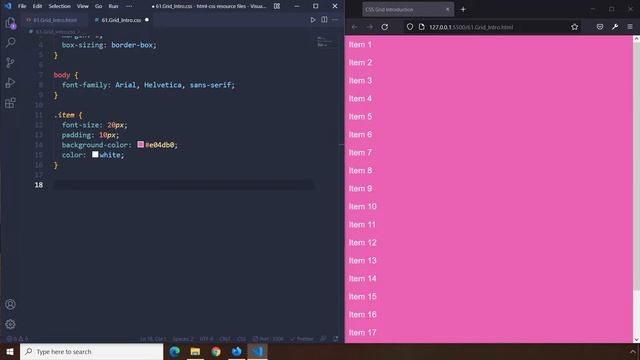Screen dimensions: 640x360
Task: Open the View menu
Action: tap(82, 6)
